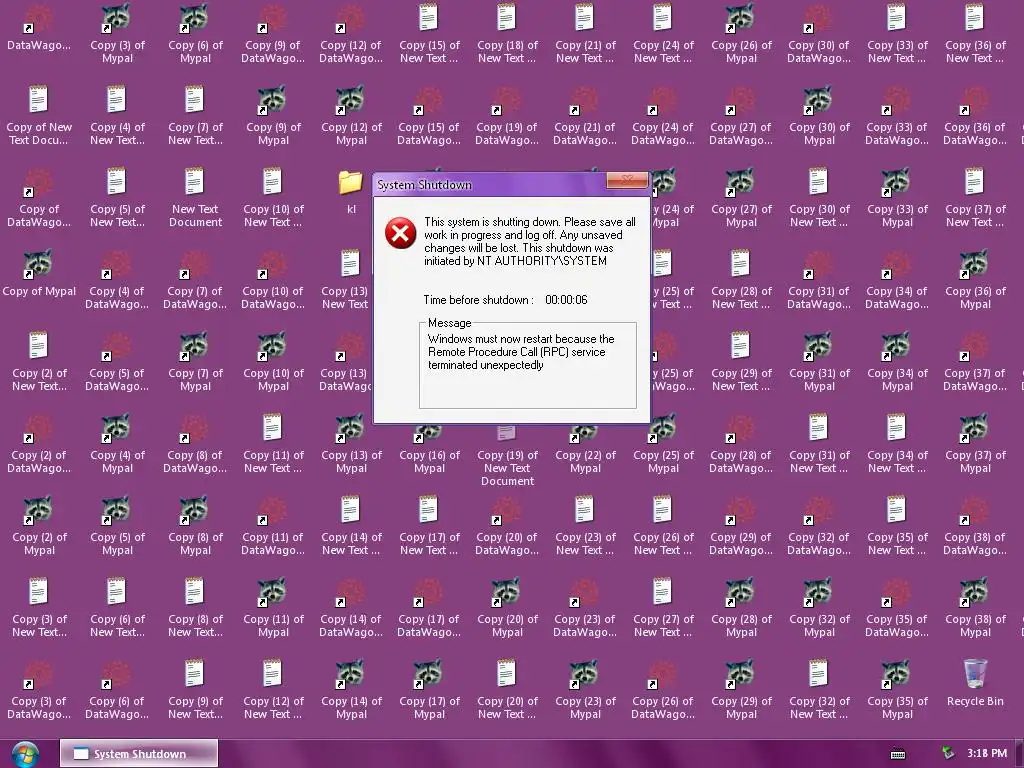This screenshot has height=768, width=1024.
Task: Select 'Copy (20) of DataWago...' shortcut
Action: [x=507, y=525]
